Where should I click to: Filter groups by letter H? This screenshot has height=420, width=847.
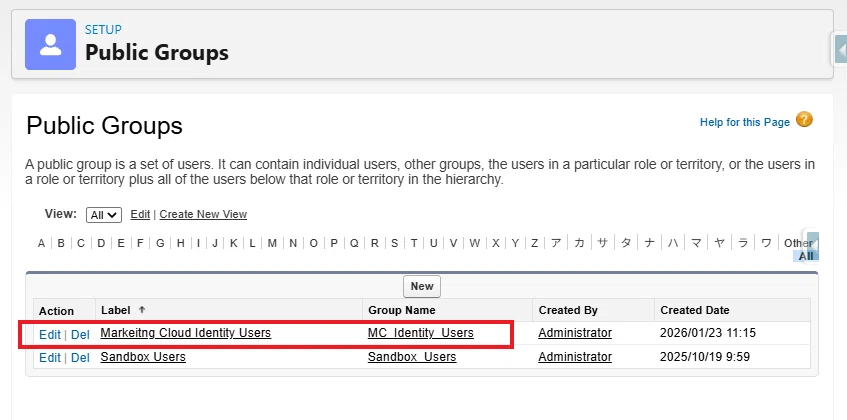[180, 243]
